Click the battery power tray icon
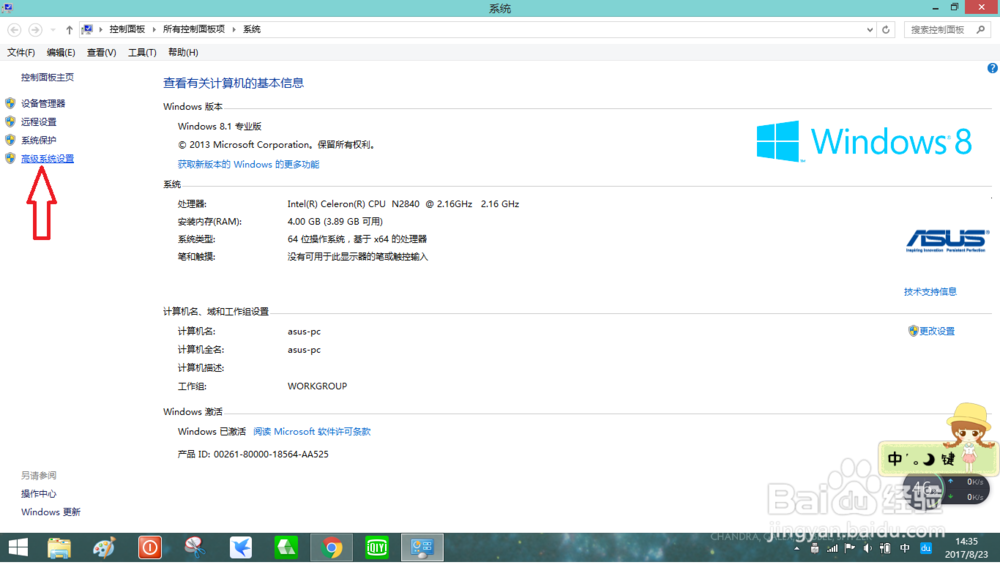Image resolution: width=1000 pixels, height=565 pixels. click(885, 548)
